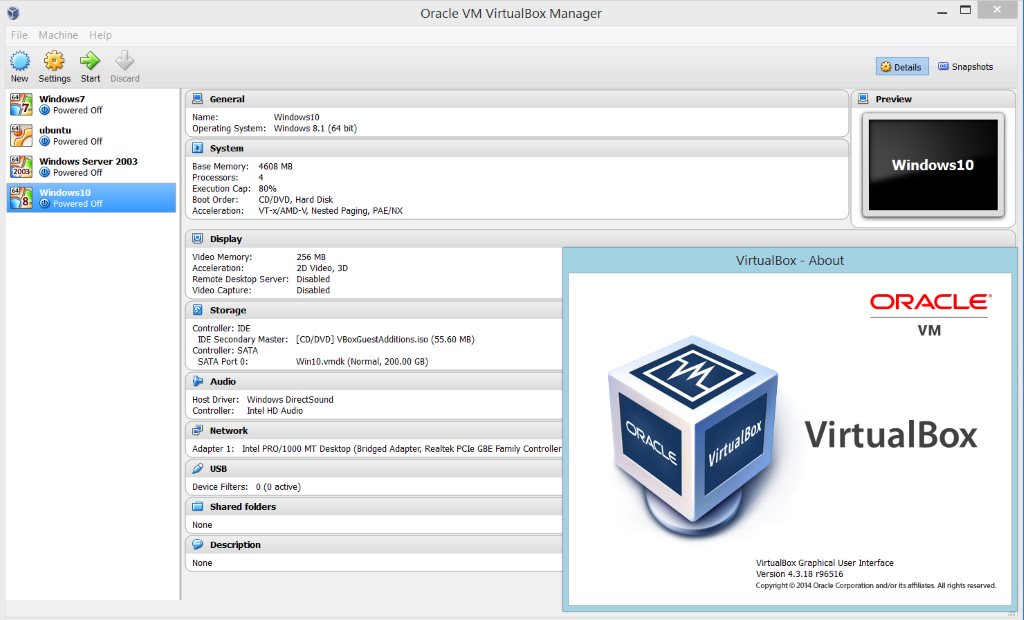1024x620 pixels.
Task: Click the Description speech bubble icon
Action: 197,544
